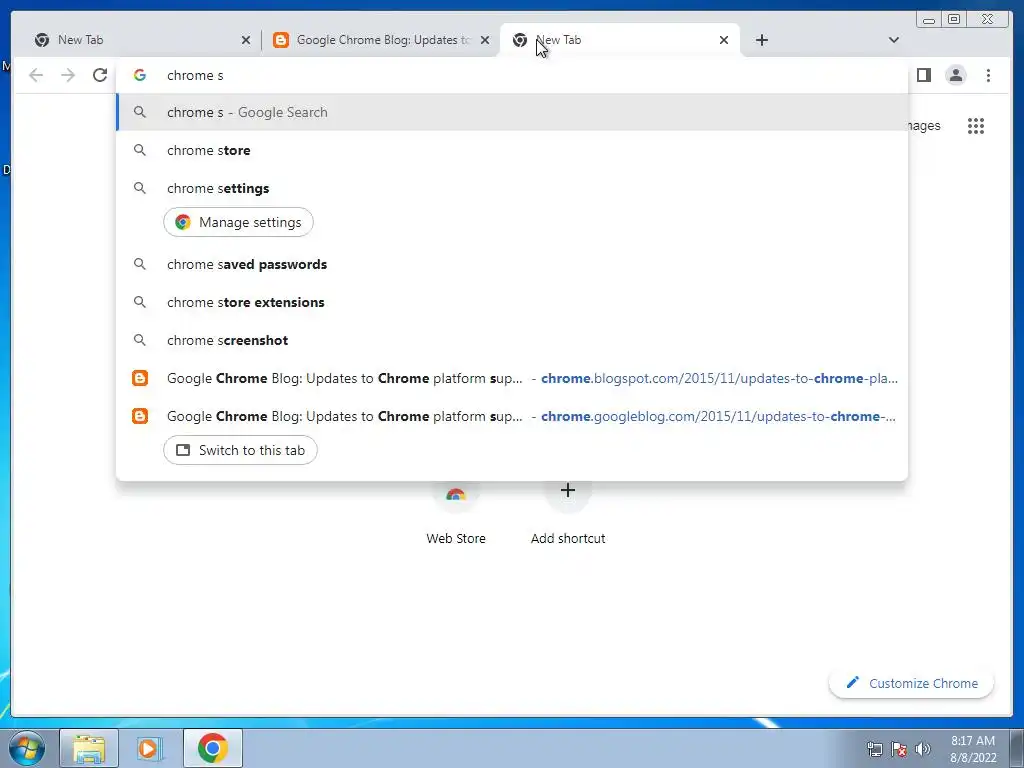Click the Chrome taskbar icon
Viewport: 1024px width, 768px height.
[212, 748]
